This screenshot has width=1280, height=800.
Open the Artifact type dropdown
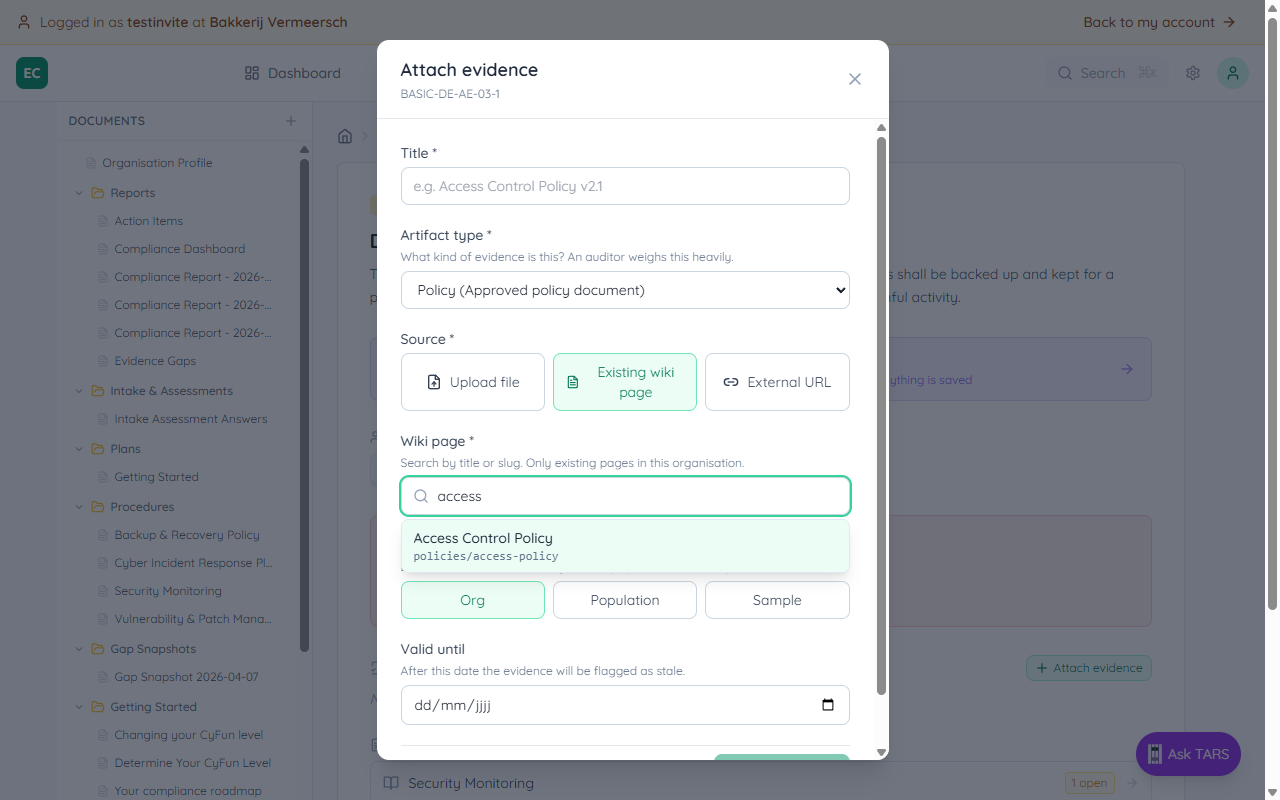coord(624,289)
